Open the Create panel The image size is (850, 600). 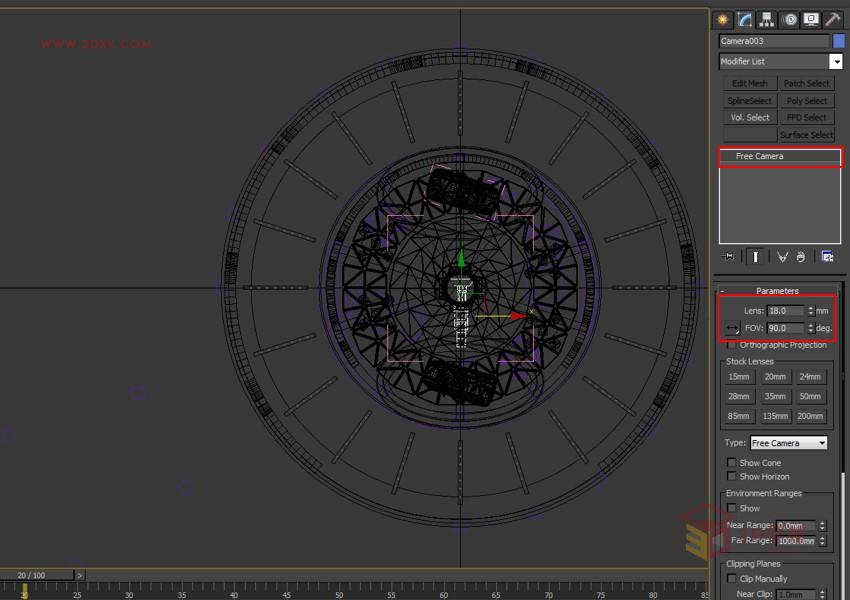point(723,19)
